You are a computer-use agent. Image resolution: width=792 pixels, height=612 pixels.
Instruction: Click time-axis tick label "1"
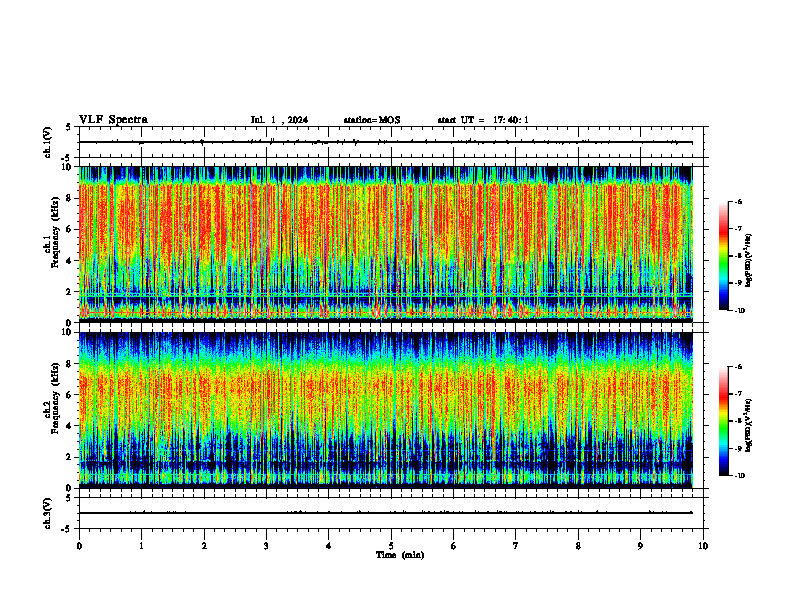click(141, 546)
